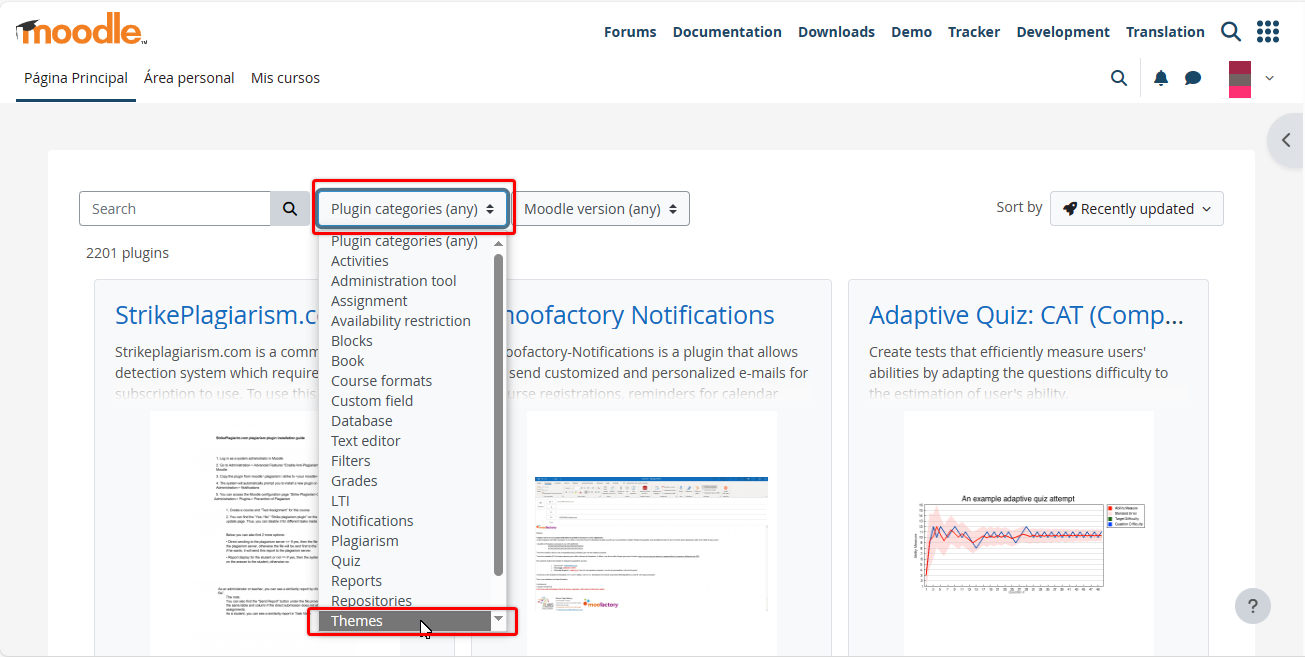1305x657 pixels.
Task: Open the Tracker link
Action: point(974,32)
